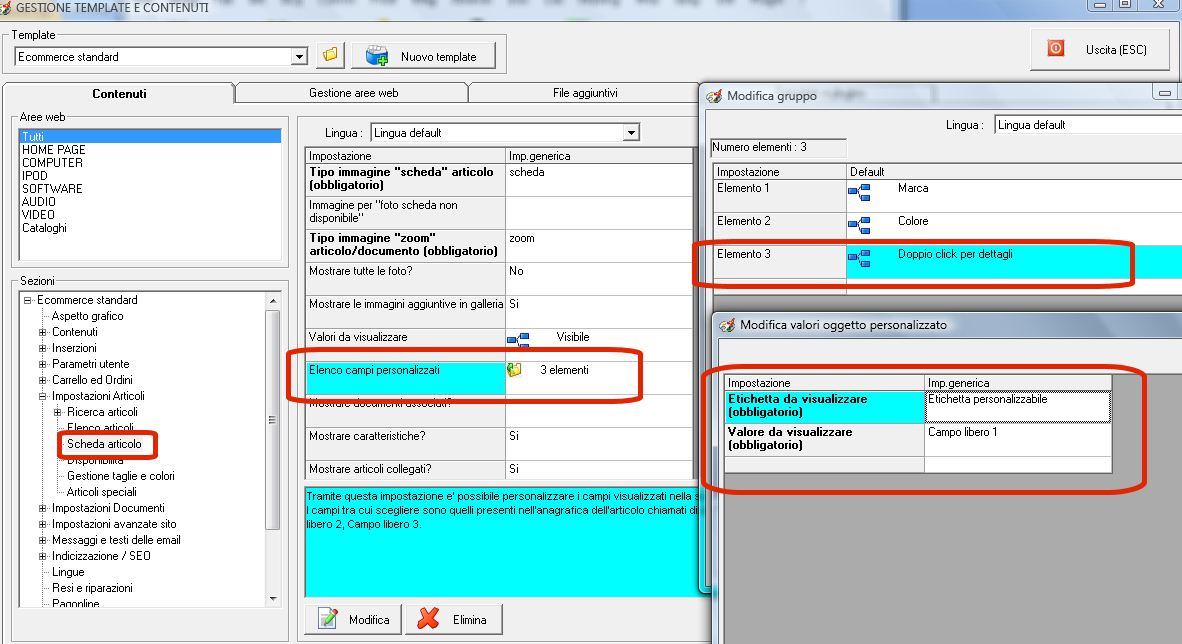
Task: Click the Modifica valori oggetto personalizzato window icon
Action: click(x=727, y=325)
